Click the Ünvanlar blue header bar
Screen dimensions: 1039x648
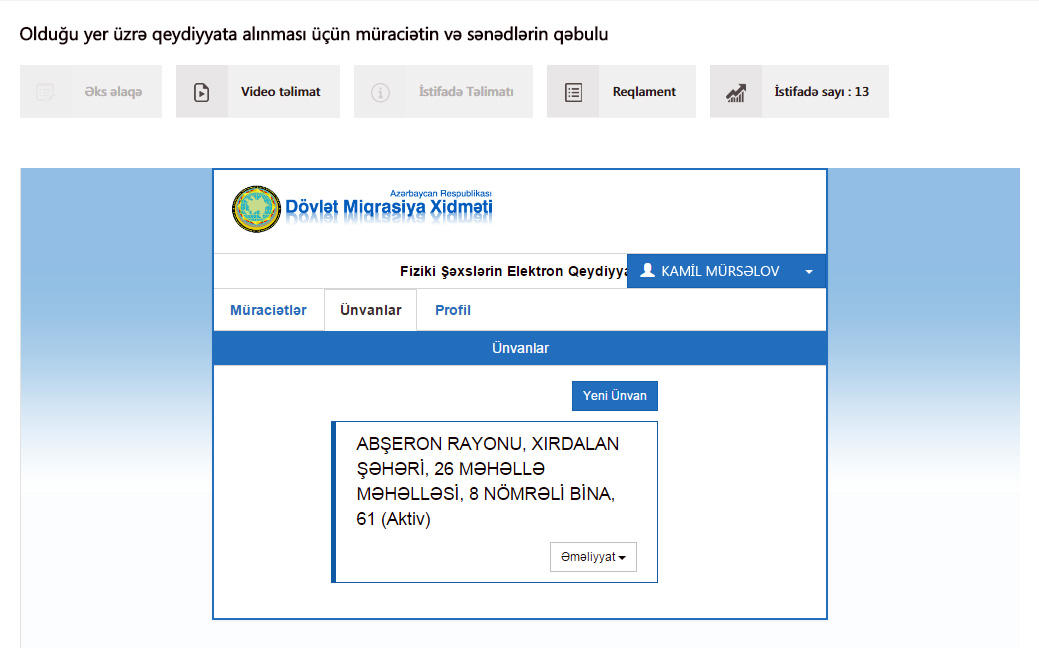pos(519,348)
